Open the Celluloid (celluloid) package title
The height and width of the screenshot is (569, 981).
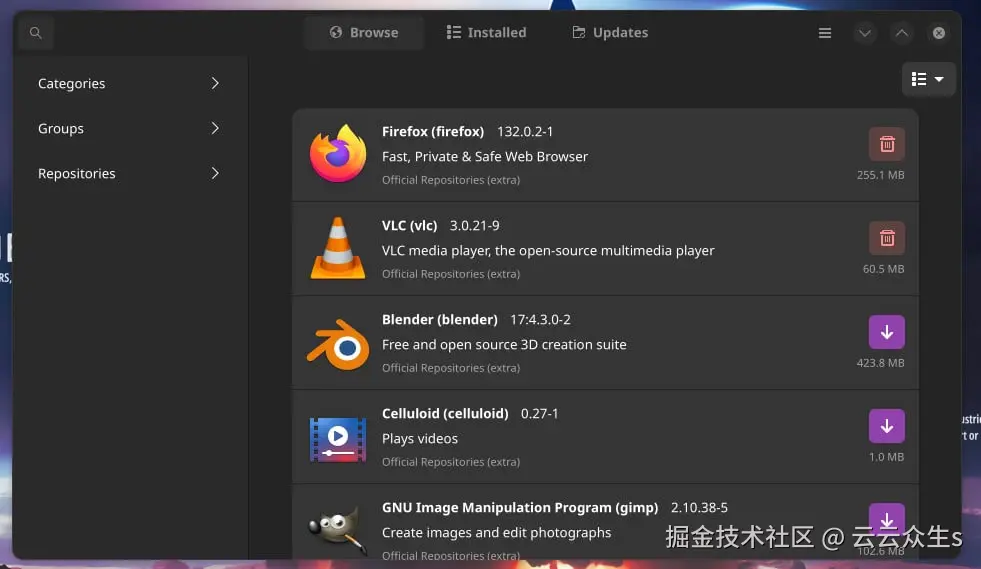445,413
